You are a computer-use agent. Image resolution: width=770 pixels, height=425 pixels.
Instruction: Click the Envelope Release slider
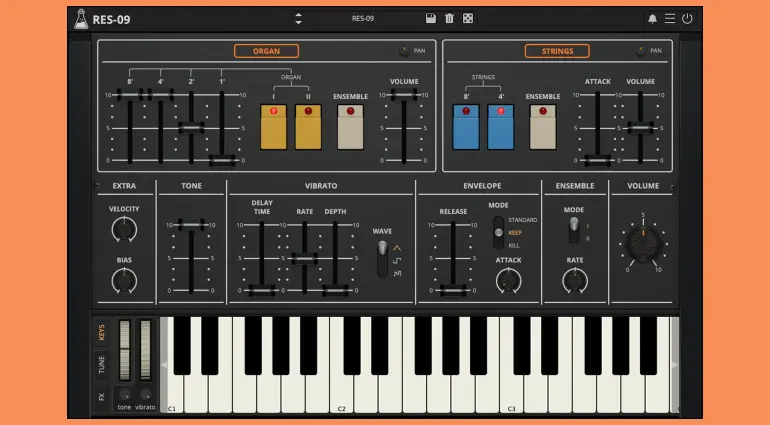[454, 258]
